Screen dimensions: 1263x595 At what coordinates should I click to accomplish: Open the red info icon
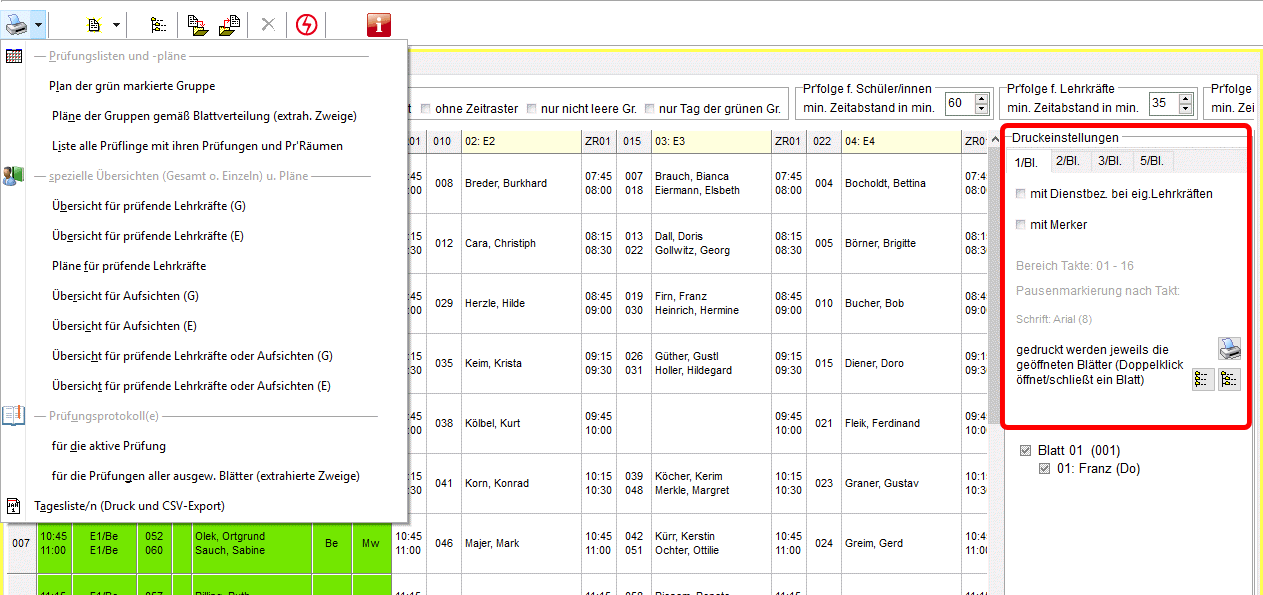tap(379, 24)
